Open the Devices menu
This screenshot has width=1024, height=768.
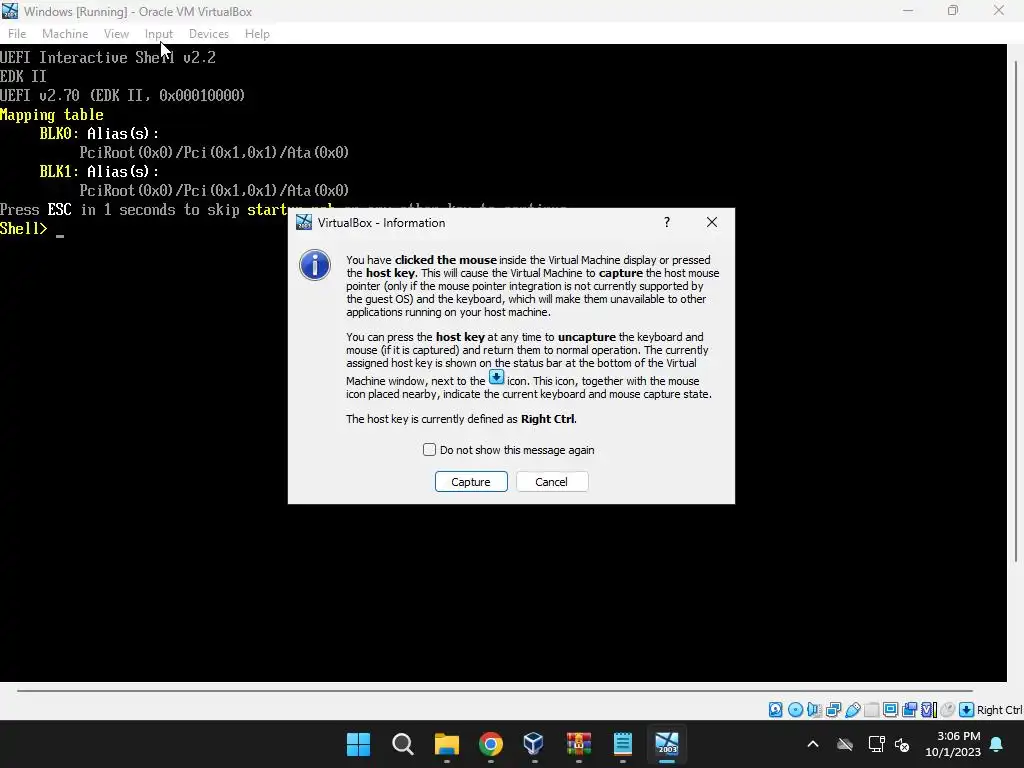pos(208,34)
